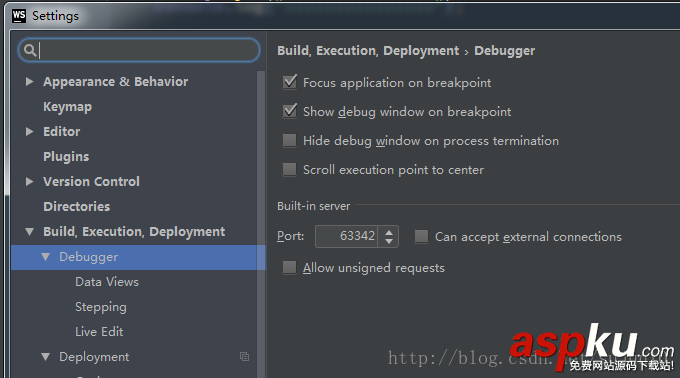Image resolution: width=680 pixels, height=378 pixels.
Task: Open the Keymap settings page
Action: [67, 107]
